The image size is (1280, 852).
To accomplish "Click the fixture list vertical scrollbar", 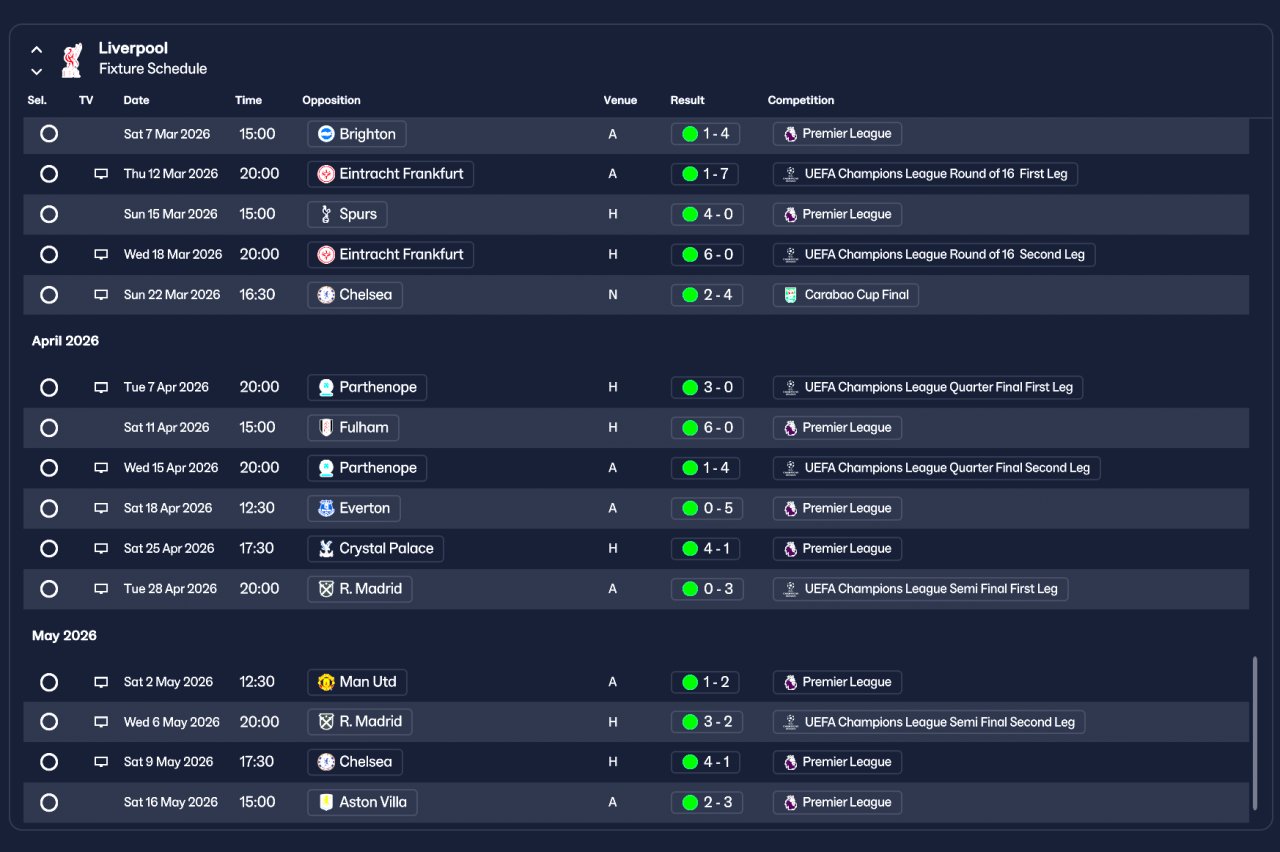I will tap(1255, 733).
